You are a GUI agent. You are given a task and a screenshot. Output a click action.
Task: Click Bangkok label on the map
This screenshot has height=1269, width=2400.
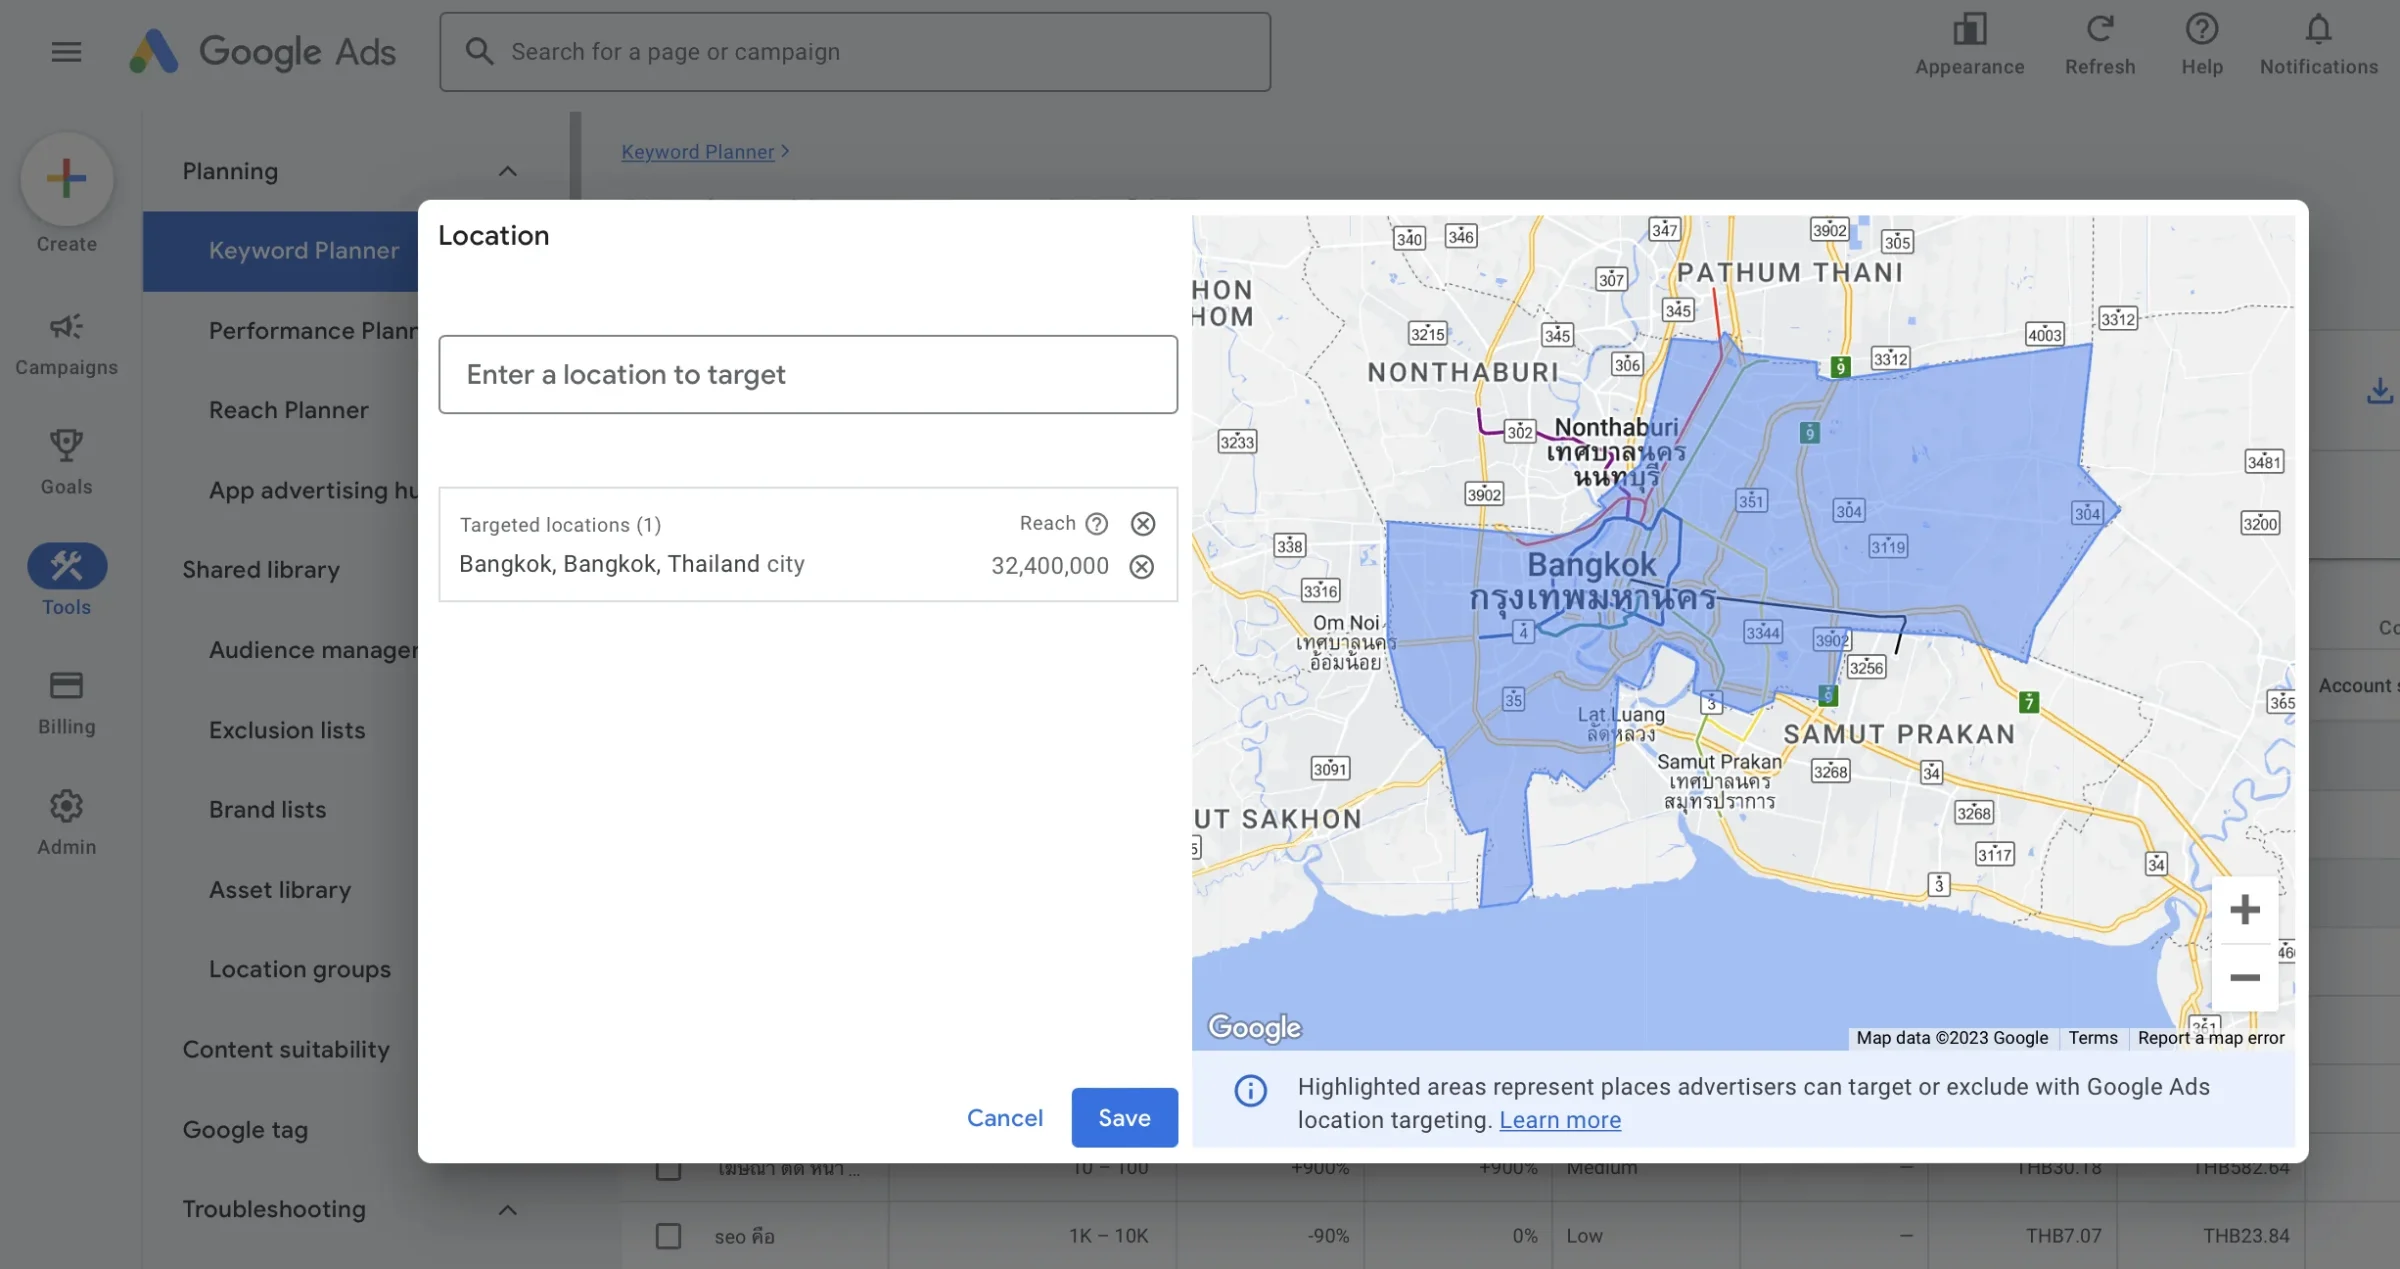click(1592, 565)
